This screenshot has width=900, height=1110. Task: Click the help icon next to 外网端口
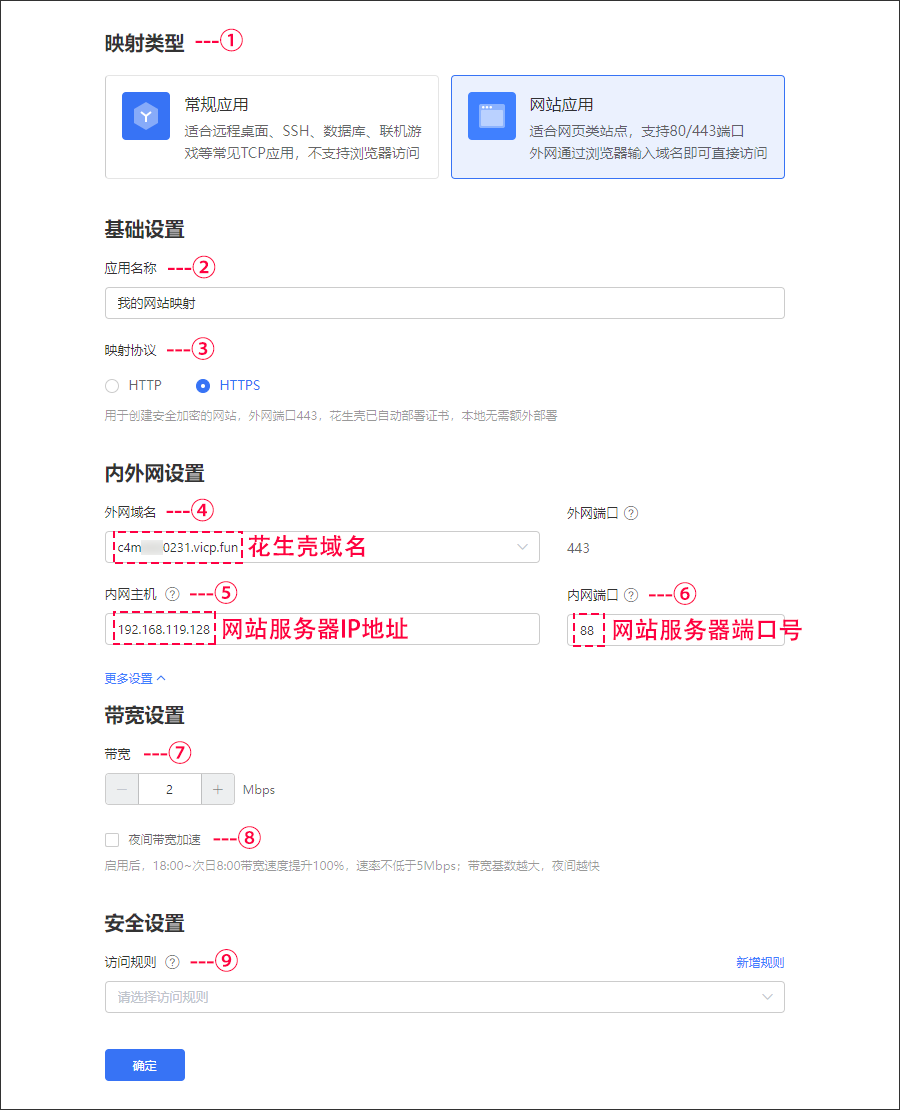pyautogui.click(x=631, y=513)
